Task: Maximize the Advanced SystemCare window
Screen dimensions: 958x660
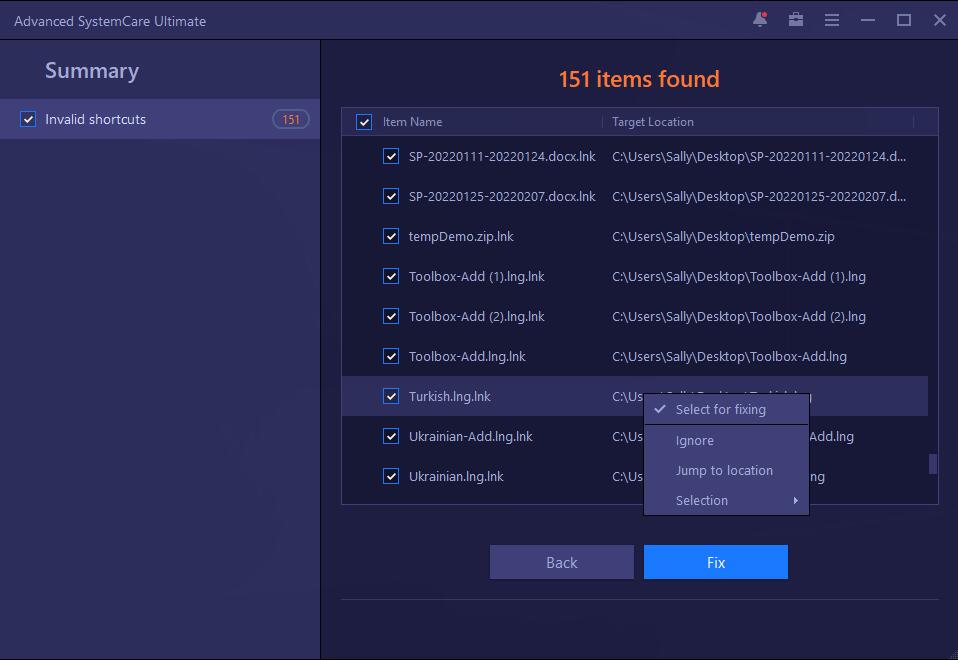Action: click(x=904, y=20)
